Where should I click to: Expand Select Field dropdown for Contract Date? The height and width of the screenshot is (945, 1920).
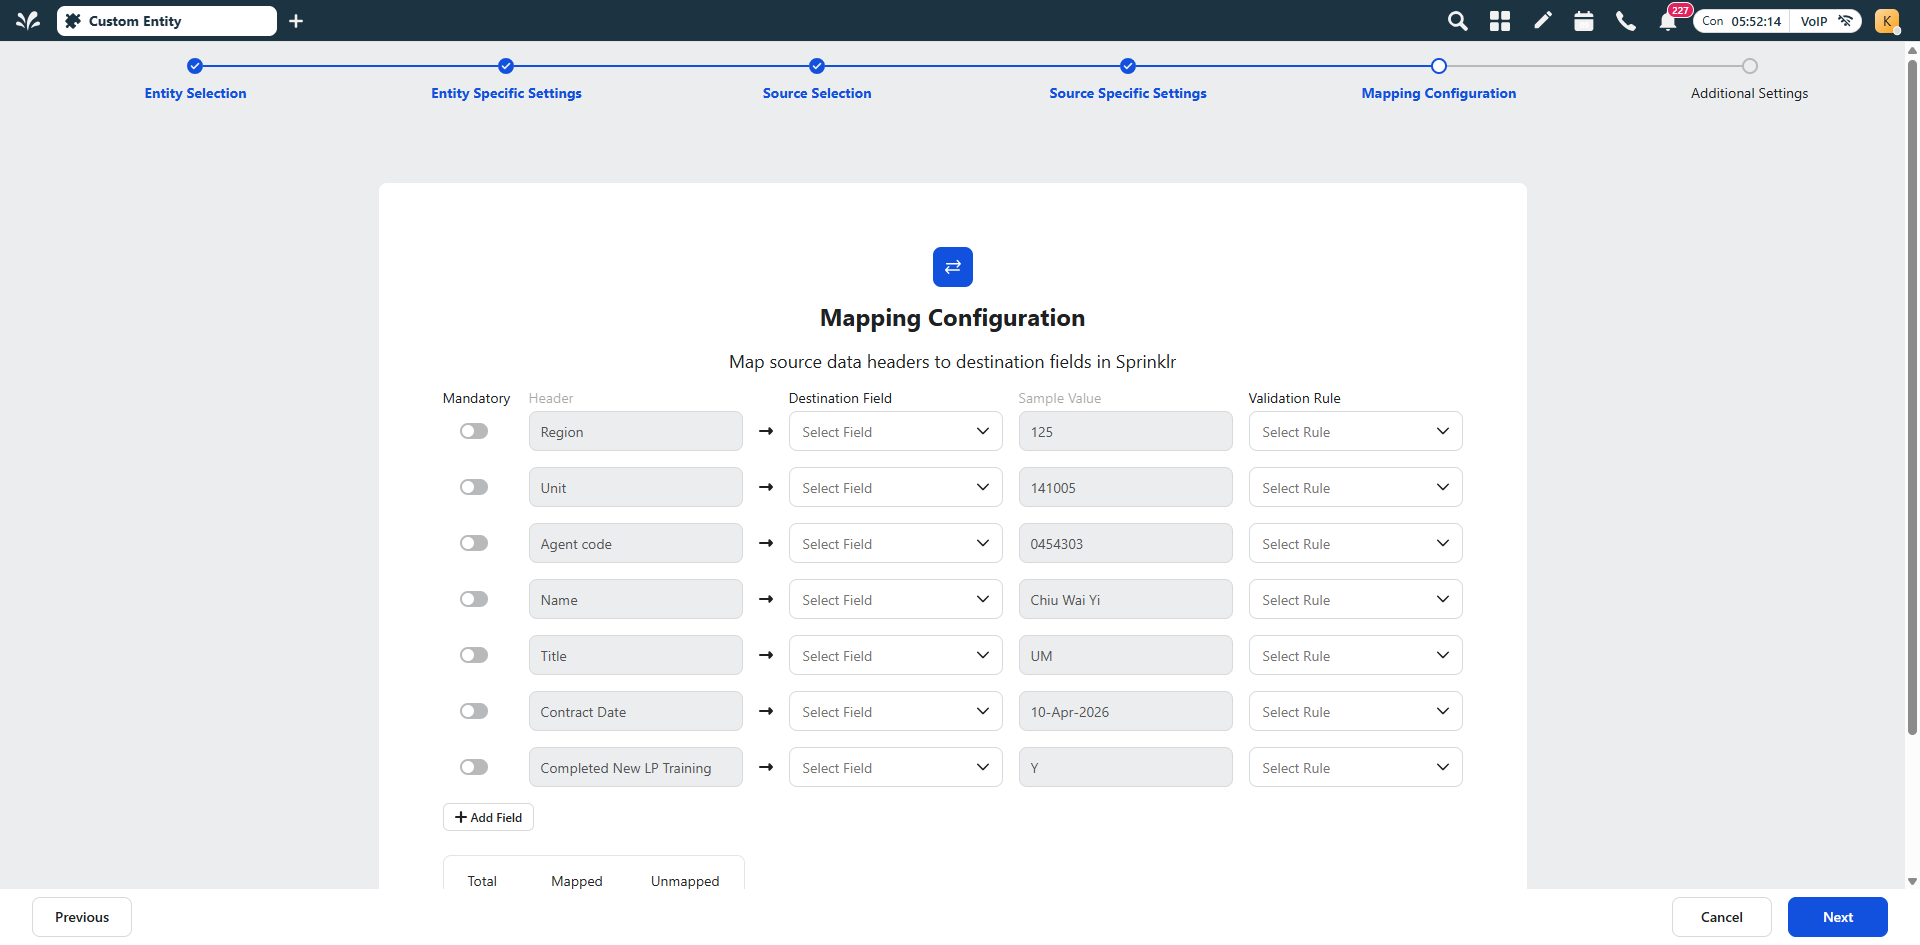[896, 711]
